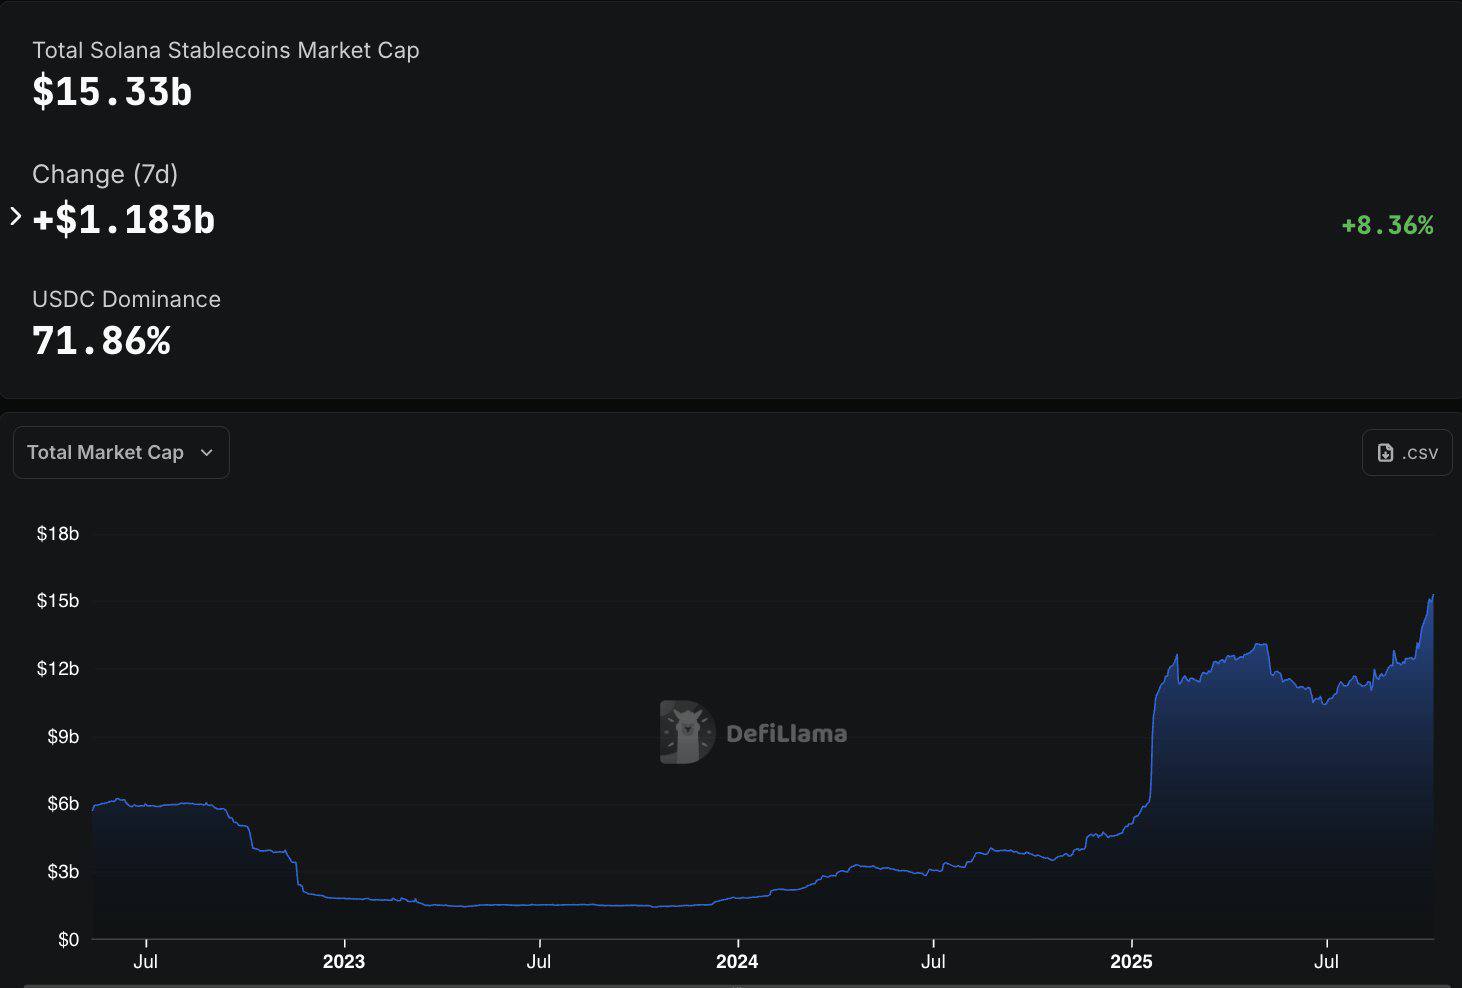This screenshot has height=988, width=1462.
Task: Click the DefiLlama llama logo watermark
Action: point(687,732)
